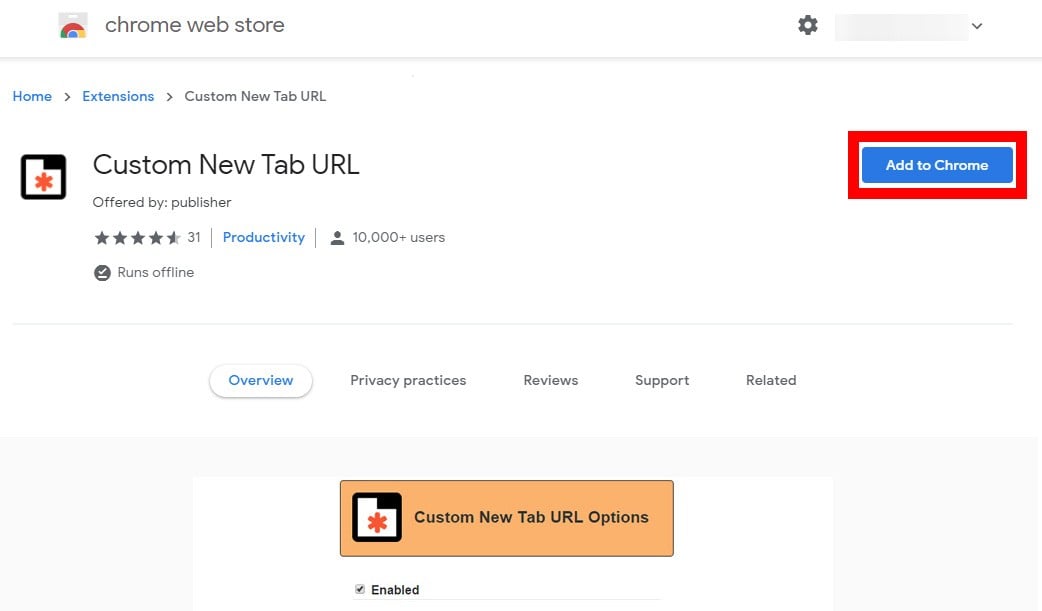Click the Add to Chrome button
The image size is (1042, 611).
[937, 165]
